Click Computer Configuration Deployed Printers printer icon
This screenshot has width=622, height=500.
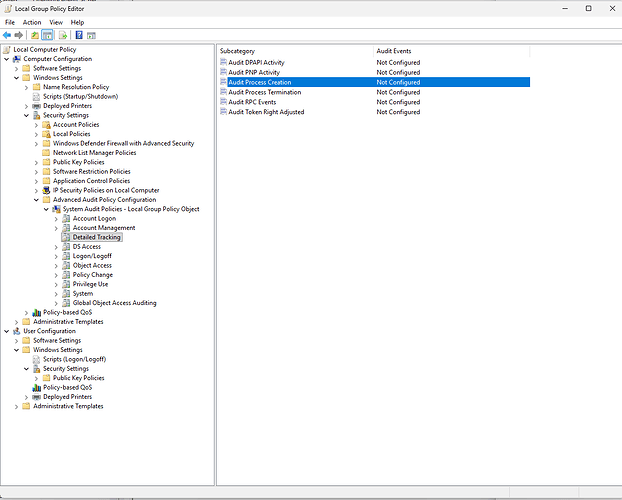point(36,106)
